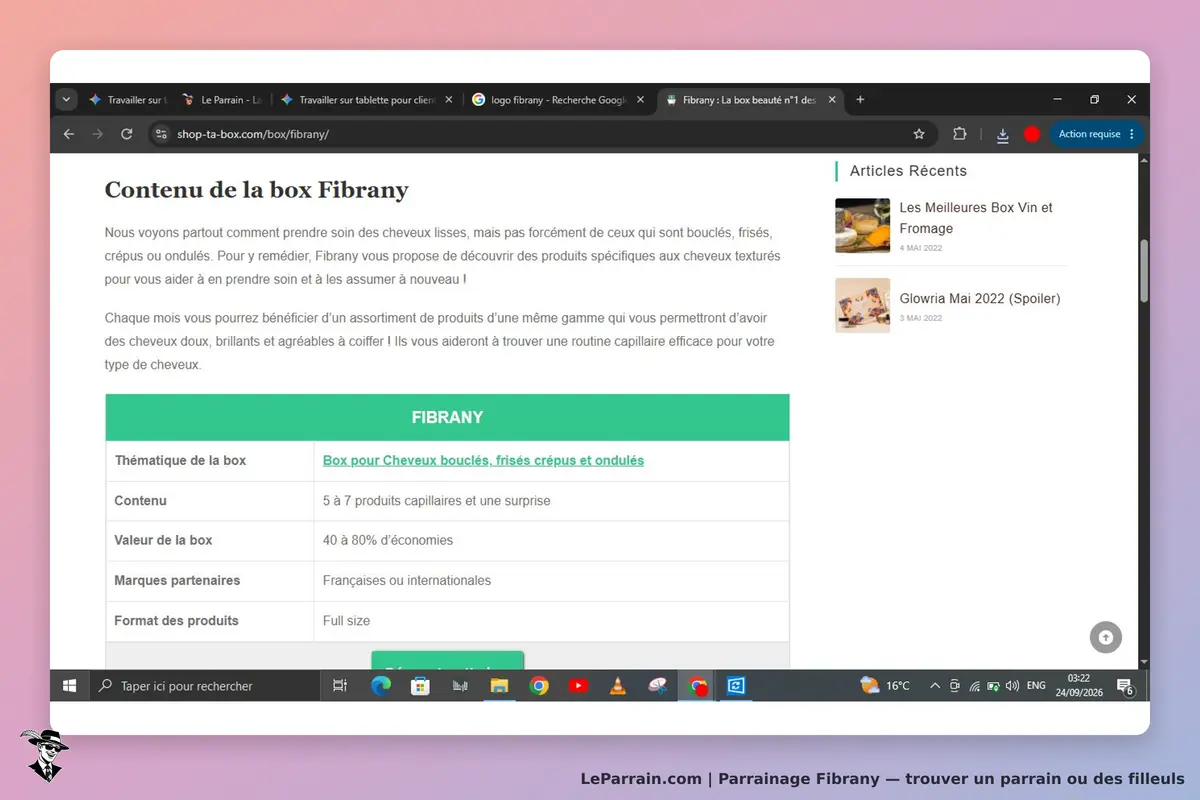Open the Chrome downloads icon
The image size is (1200, 800).
[x=1003, y=134]
